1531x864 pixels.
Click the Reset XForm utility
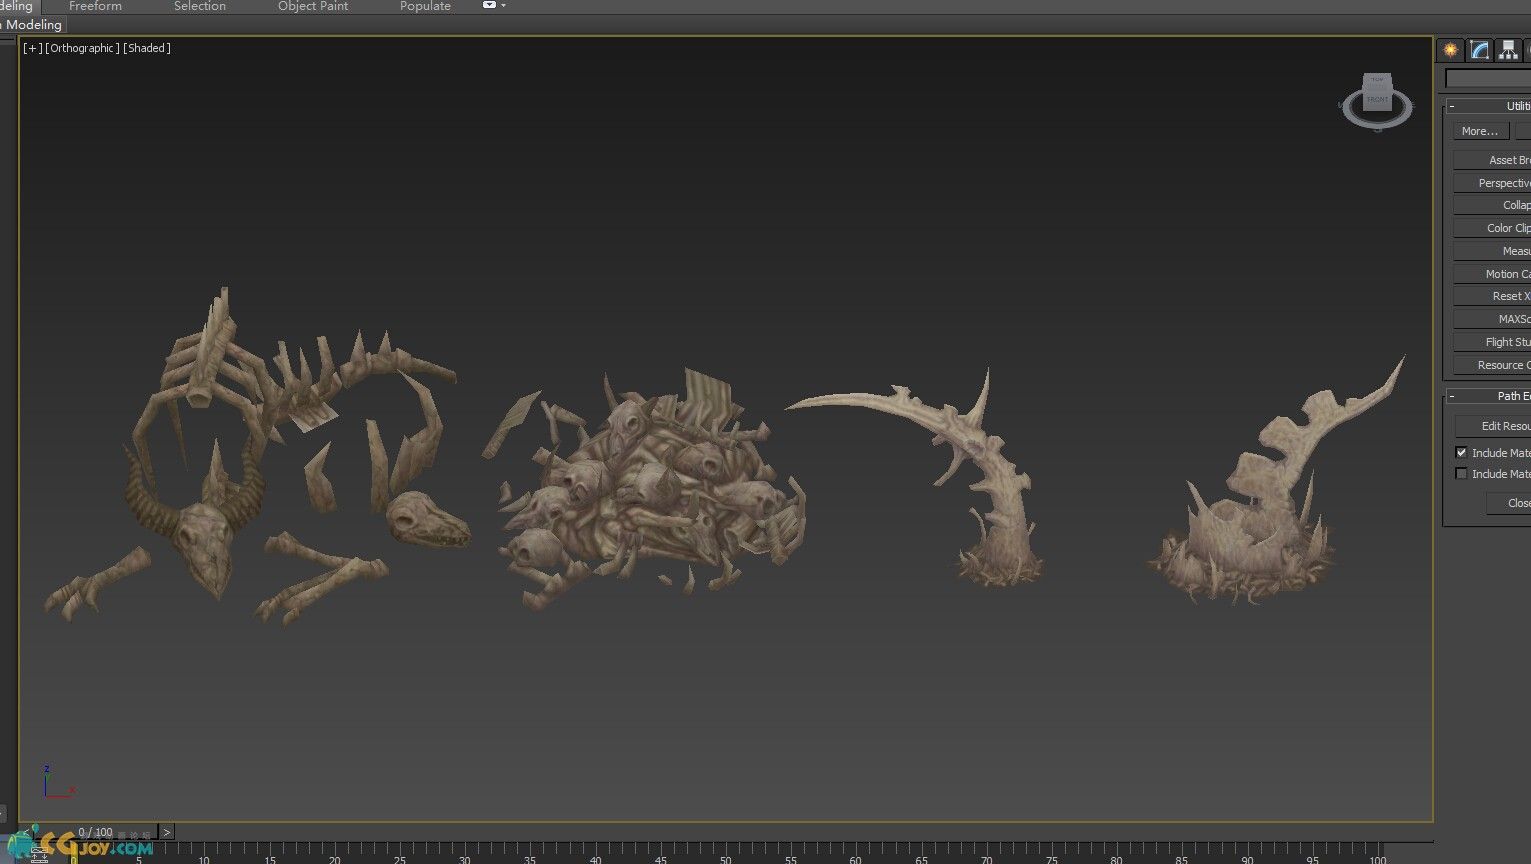tap(1492, 296)
